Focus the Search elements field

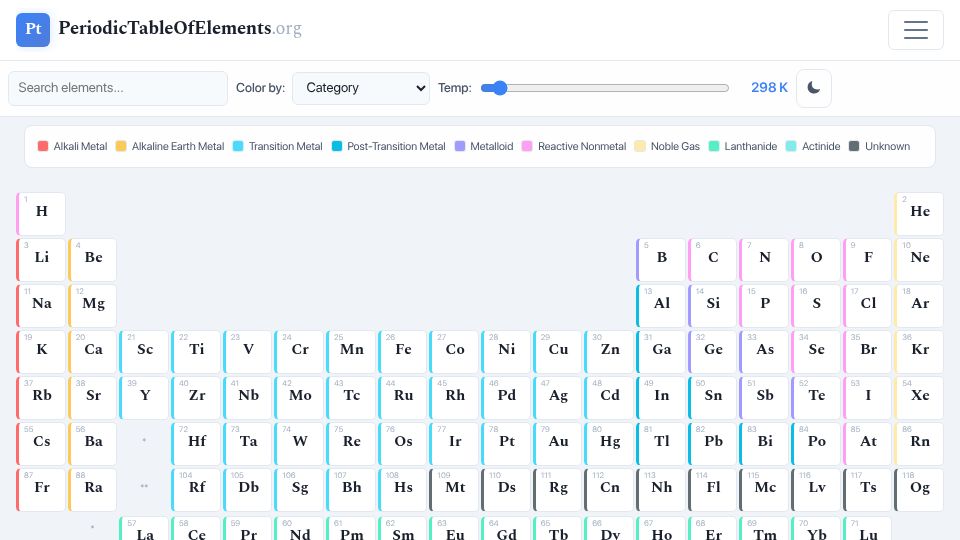[x=118, y=88]
